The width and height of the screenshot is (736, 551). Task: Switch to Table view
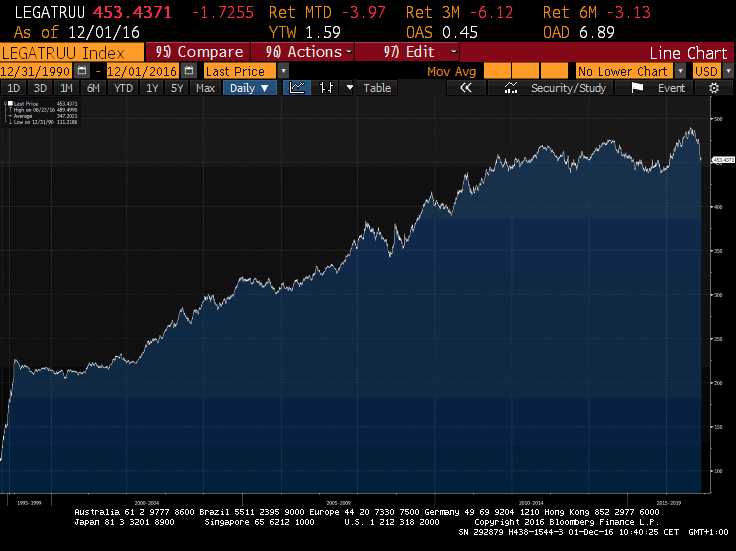(377, 88)
